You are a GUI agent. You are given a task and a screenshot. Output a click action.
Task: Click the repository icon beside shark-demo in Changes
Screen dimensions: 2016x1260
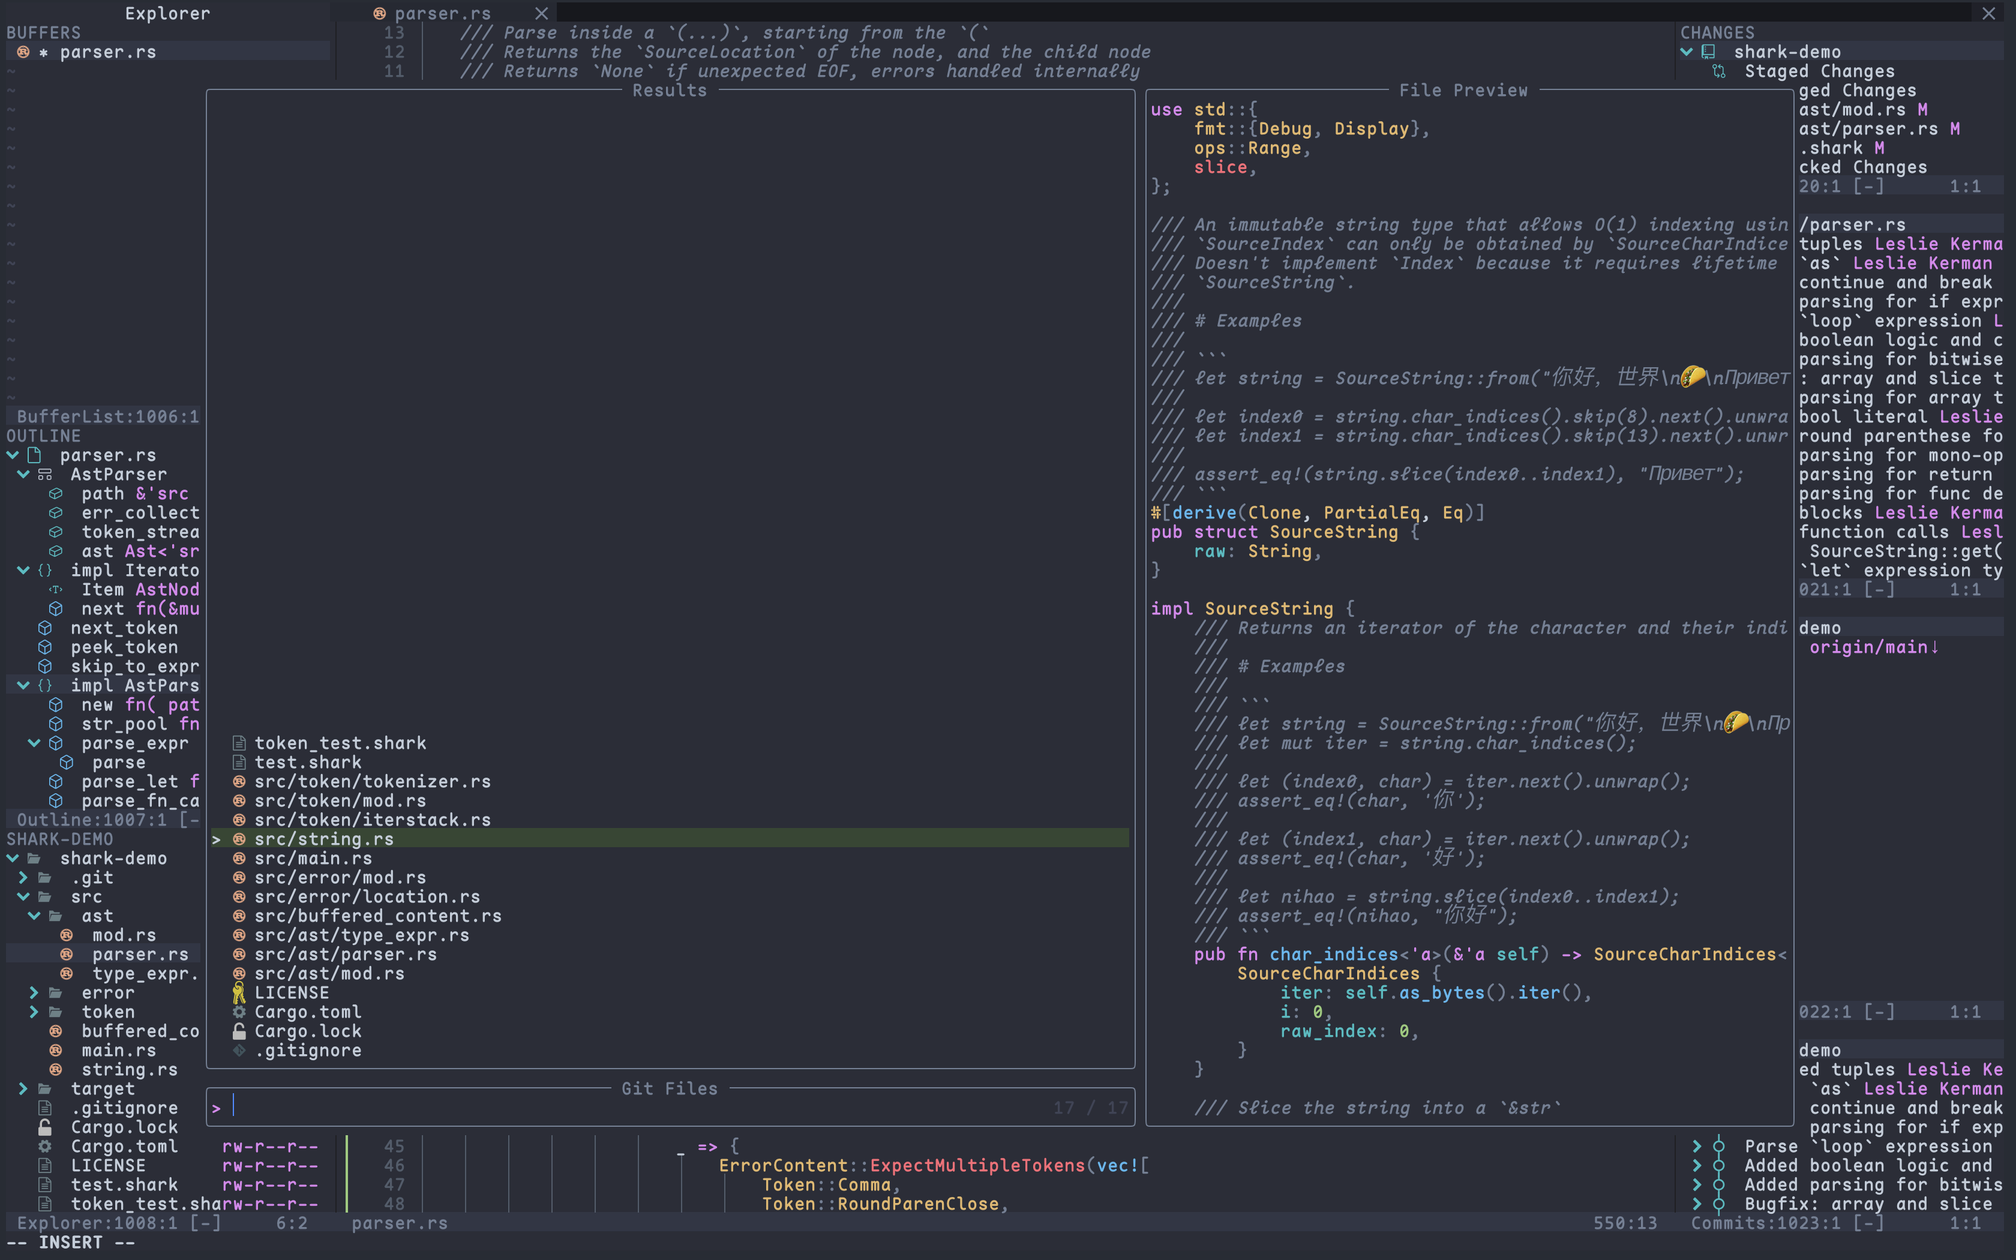click(1709, 52)
